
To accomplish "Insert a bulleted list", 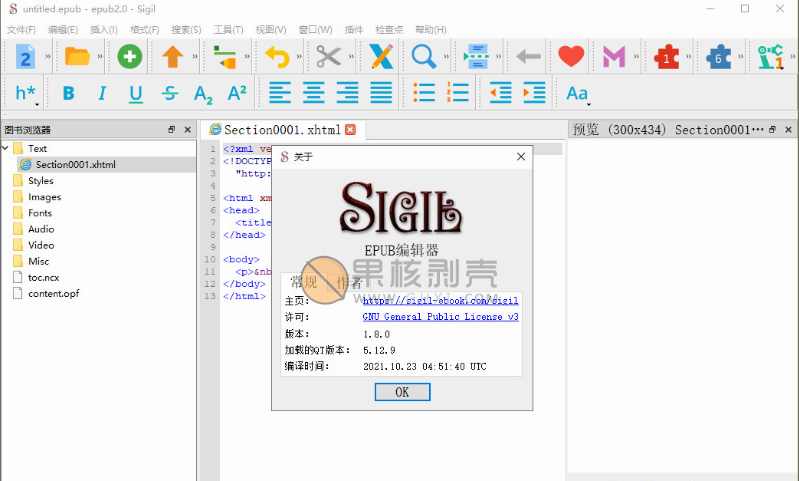I will 424,93.
